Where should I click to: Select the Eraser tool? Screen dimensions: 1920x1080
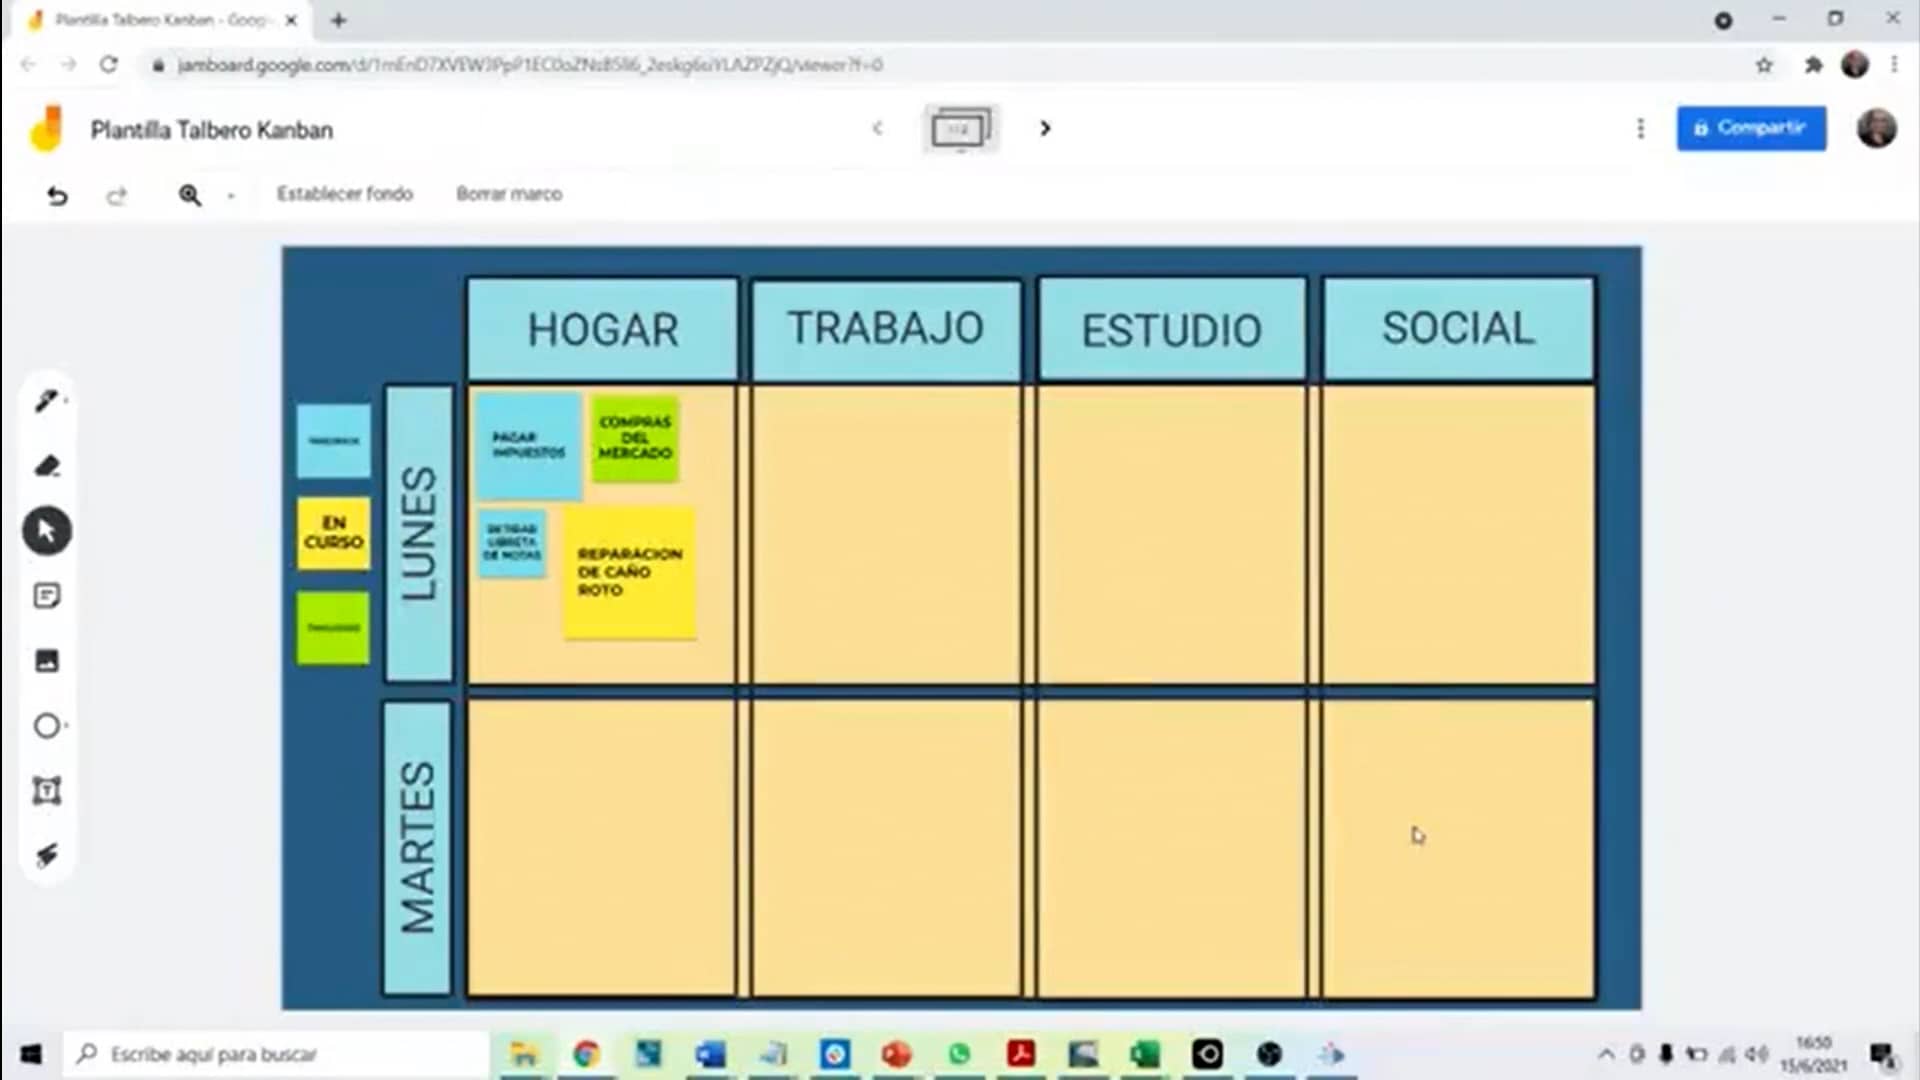click(x=47, y=465)
